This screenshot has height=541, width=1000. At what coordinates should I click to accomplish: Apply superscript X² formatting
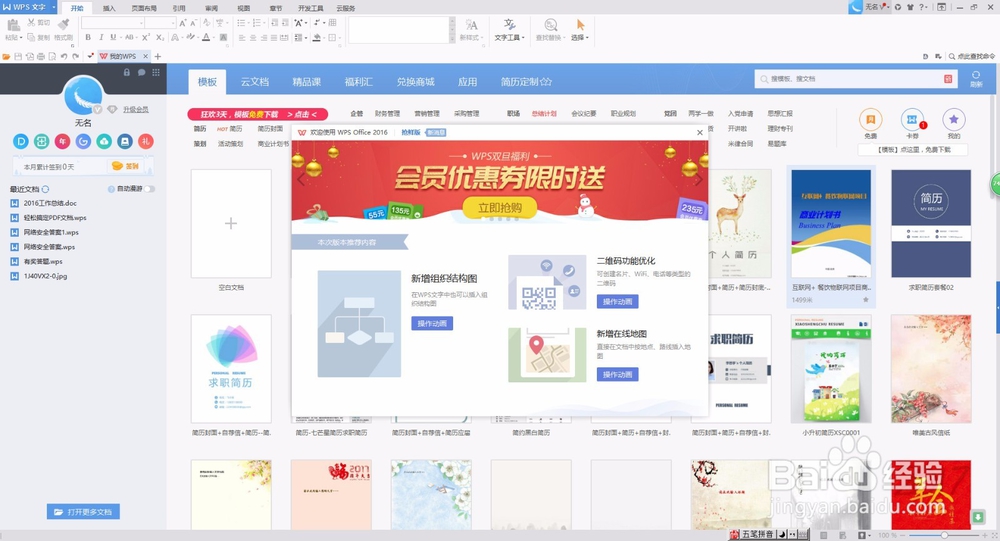click(146, 38)
